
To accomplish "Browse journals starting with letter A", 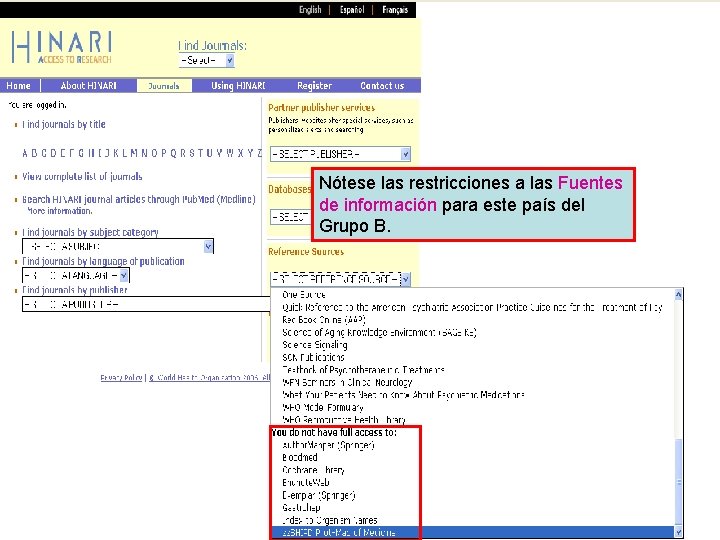I will point(25,153).
